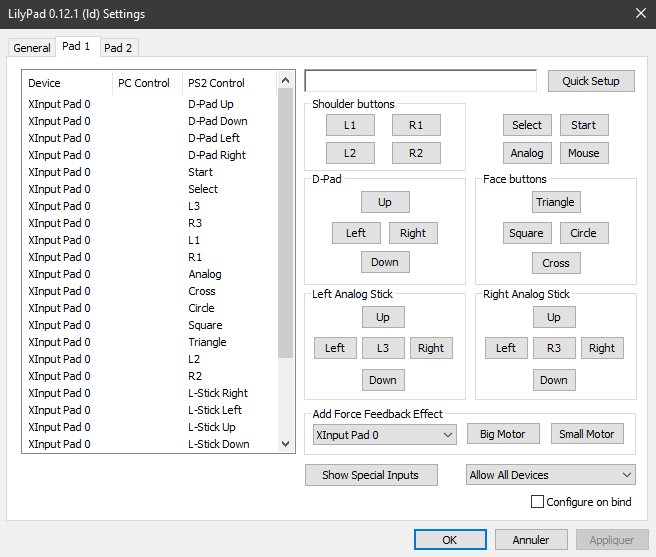Bind D-Pad Up button

[384, 202]
